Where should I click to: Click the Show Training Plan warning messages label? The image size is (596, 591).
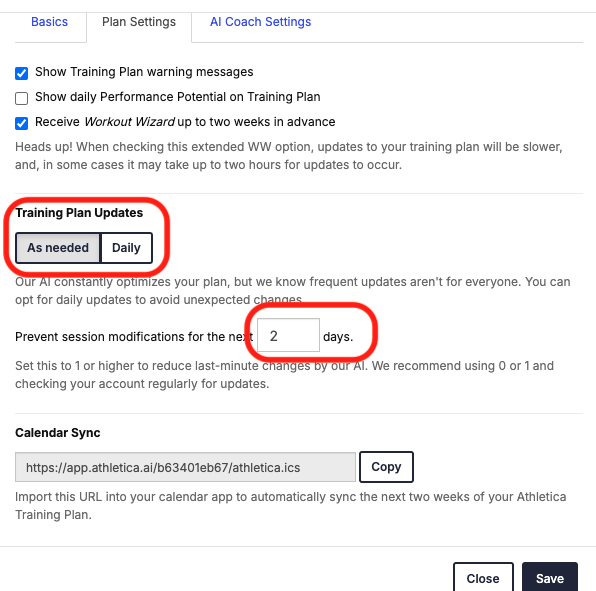tap(144, 72)
